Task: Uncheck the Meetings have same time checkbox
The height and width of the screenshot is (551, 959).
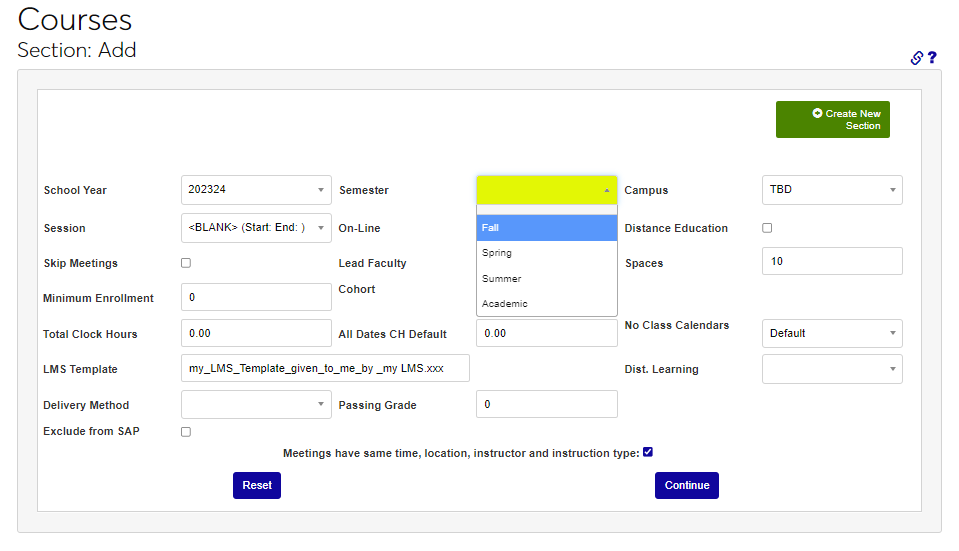Action: point(648,452)
